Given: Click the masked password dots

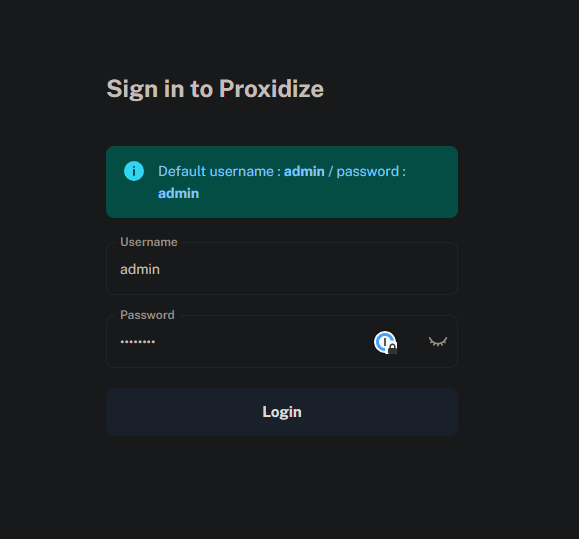Looking at the screenshot, I should pos(138,342).
